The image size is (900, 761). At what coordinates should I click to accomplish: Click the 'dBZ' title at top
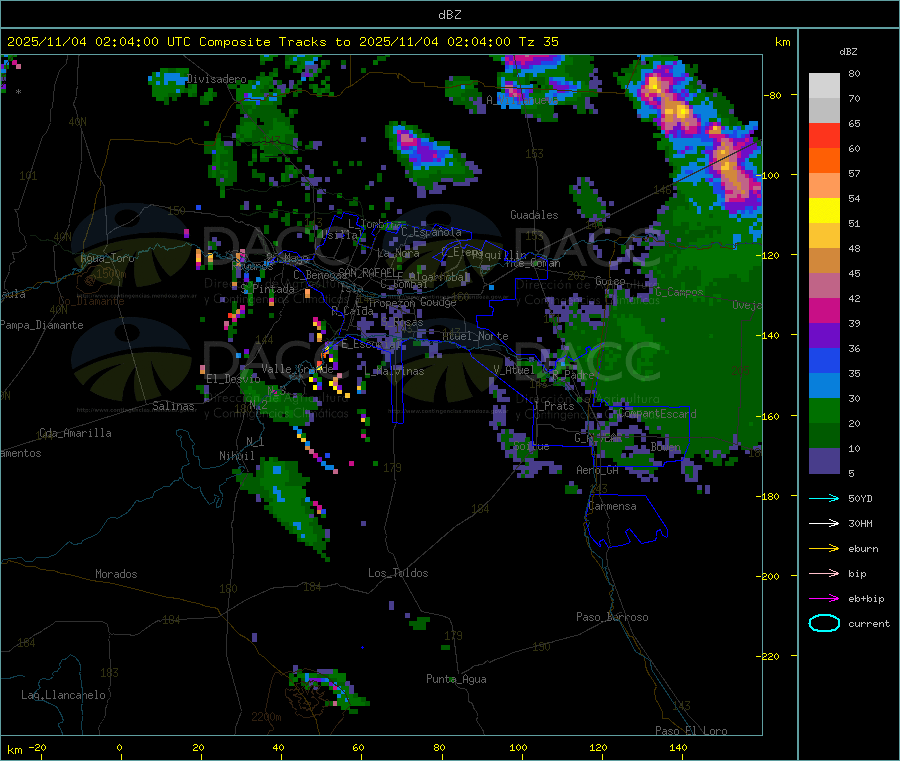point(449,15)
